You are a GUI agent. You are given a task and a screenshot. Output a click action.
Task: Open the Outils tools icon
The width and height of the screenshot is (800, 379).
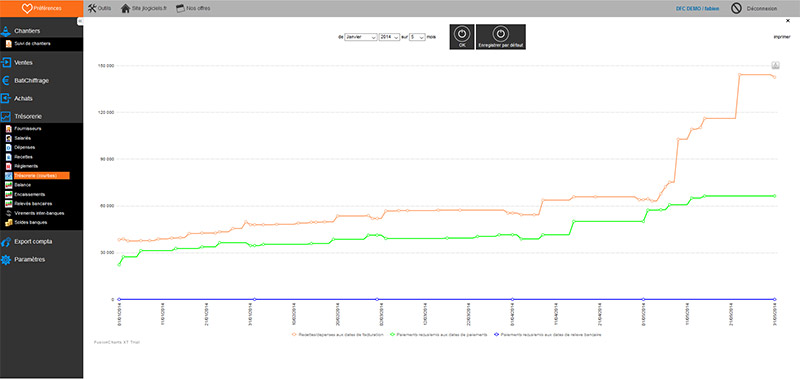click(92, 9)
